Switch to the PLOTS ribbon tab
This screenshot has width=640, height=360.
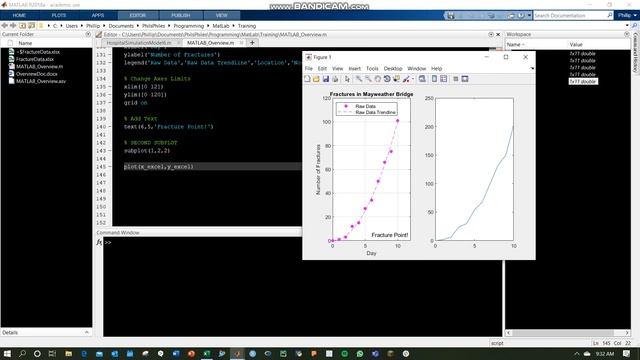click(59, 16)
